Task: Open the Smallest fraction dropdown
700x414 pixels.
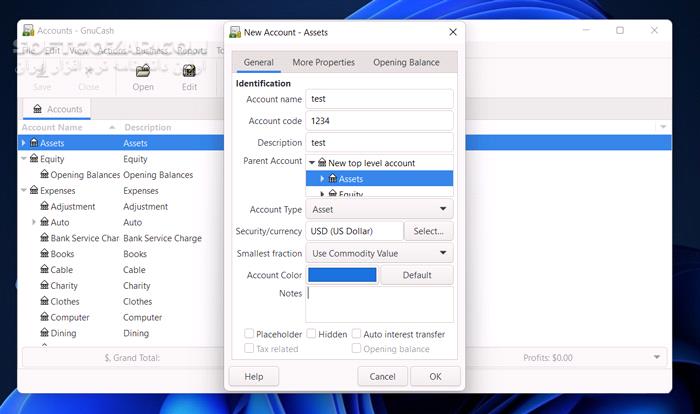Action: pos(379,254)
